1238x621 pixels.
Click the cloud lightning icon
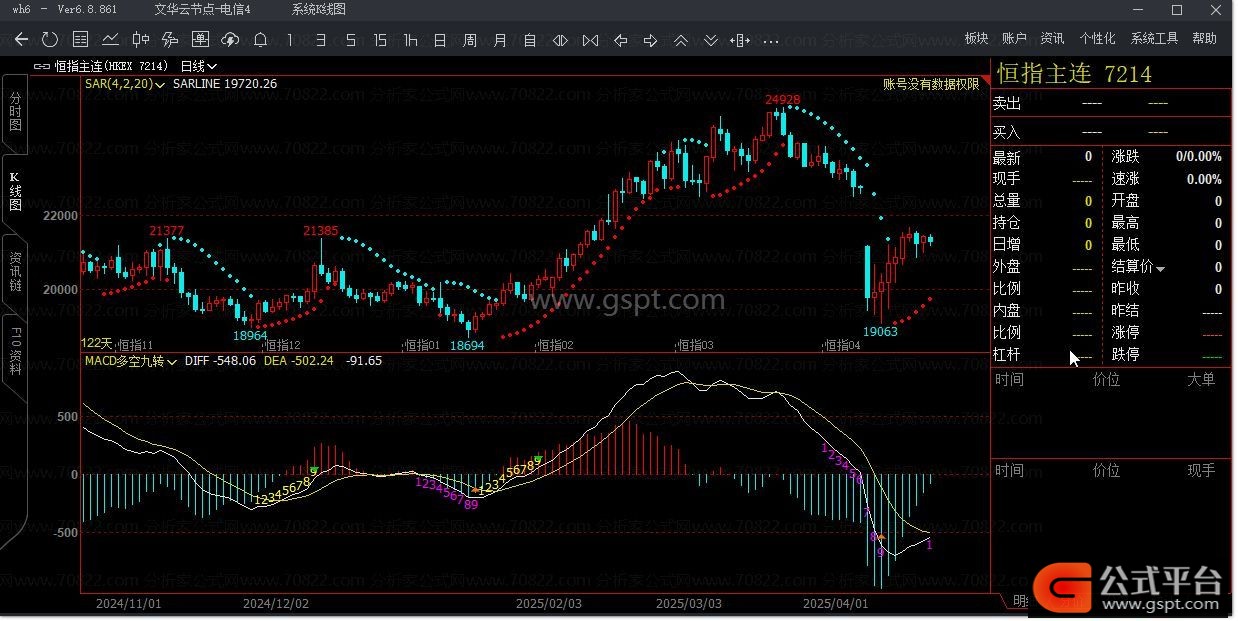[x=230, y=40]
